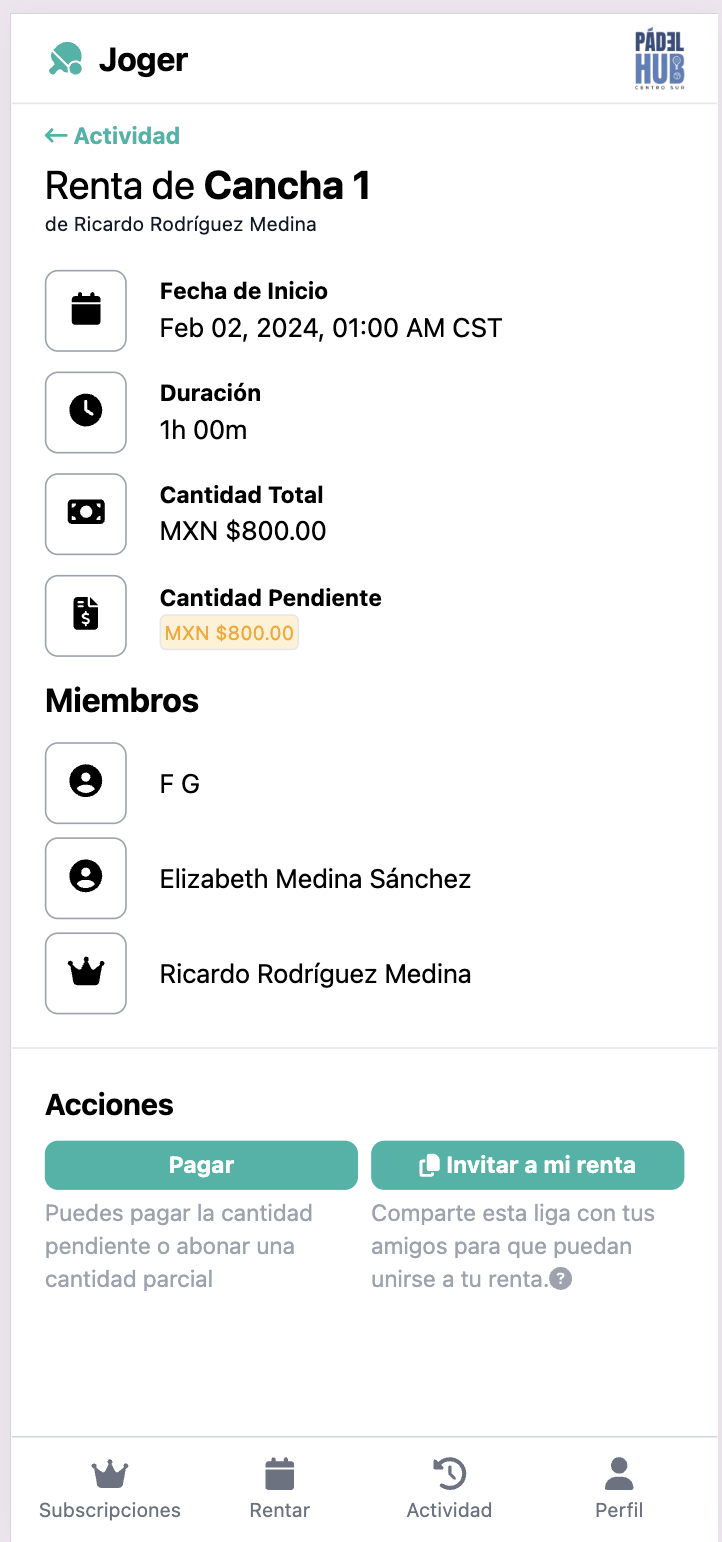Click the invoice icon beside Cantidad Pendiente
722x1542 pixels.
(x=86, y=615)
